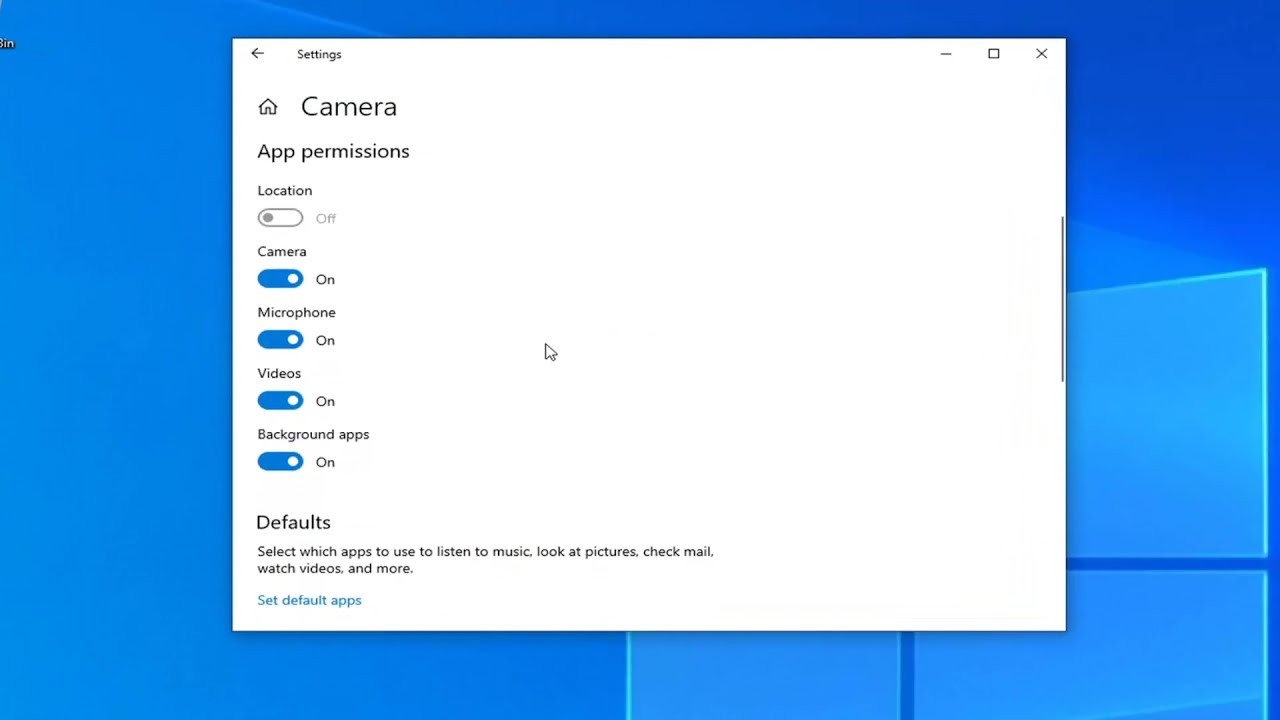Click the Settings window vertical scrollbar

1062,298
